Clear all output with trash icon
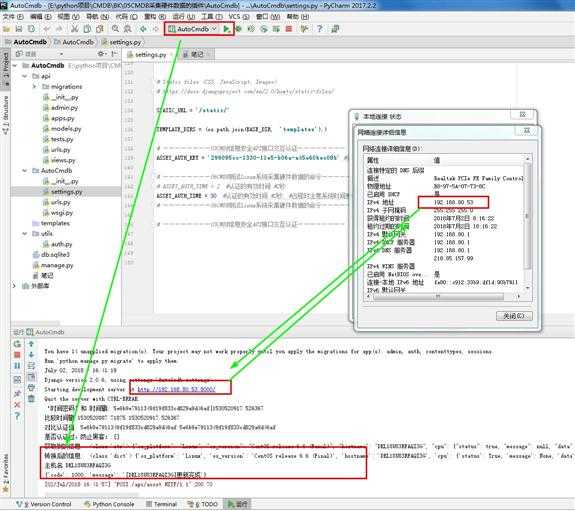The height and width of the screenshot is (511, 575). coord(31,398)
